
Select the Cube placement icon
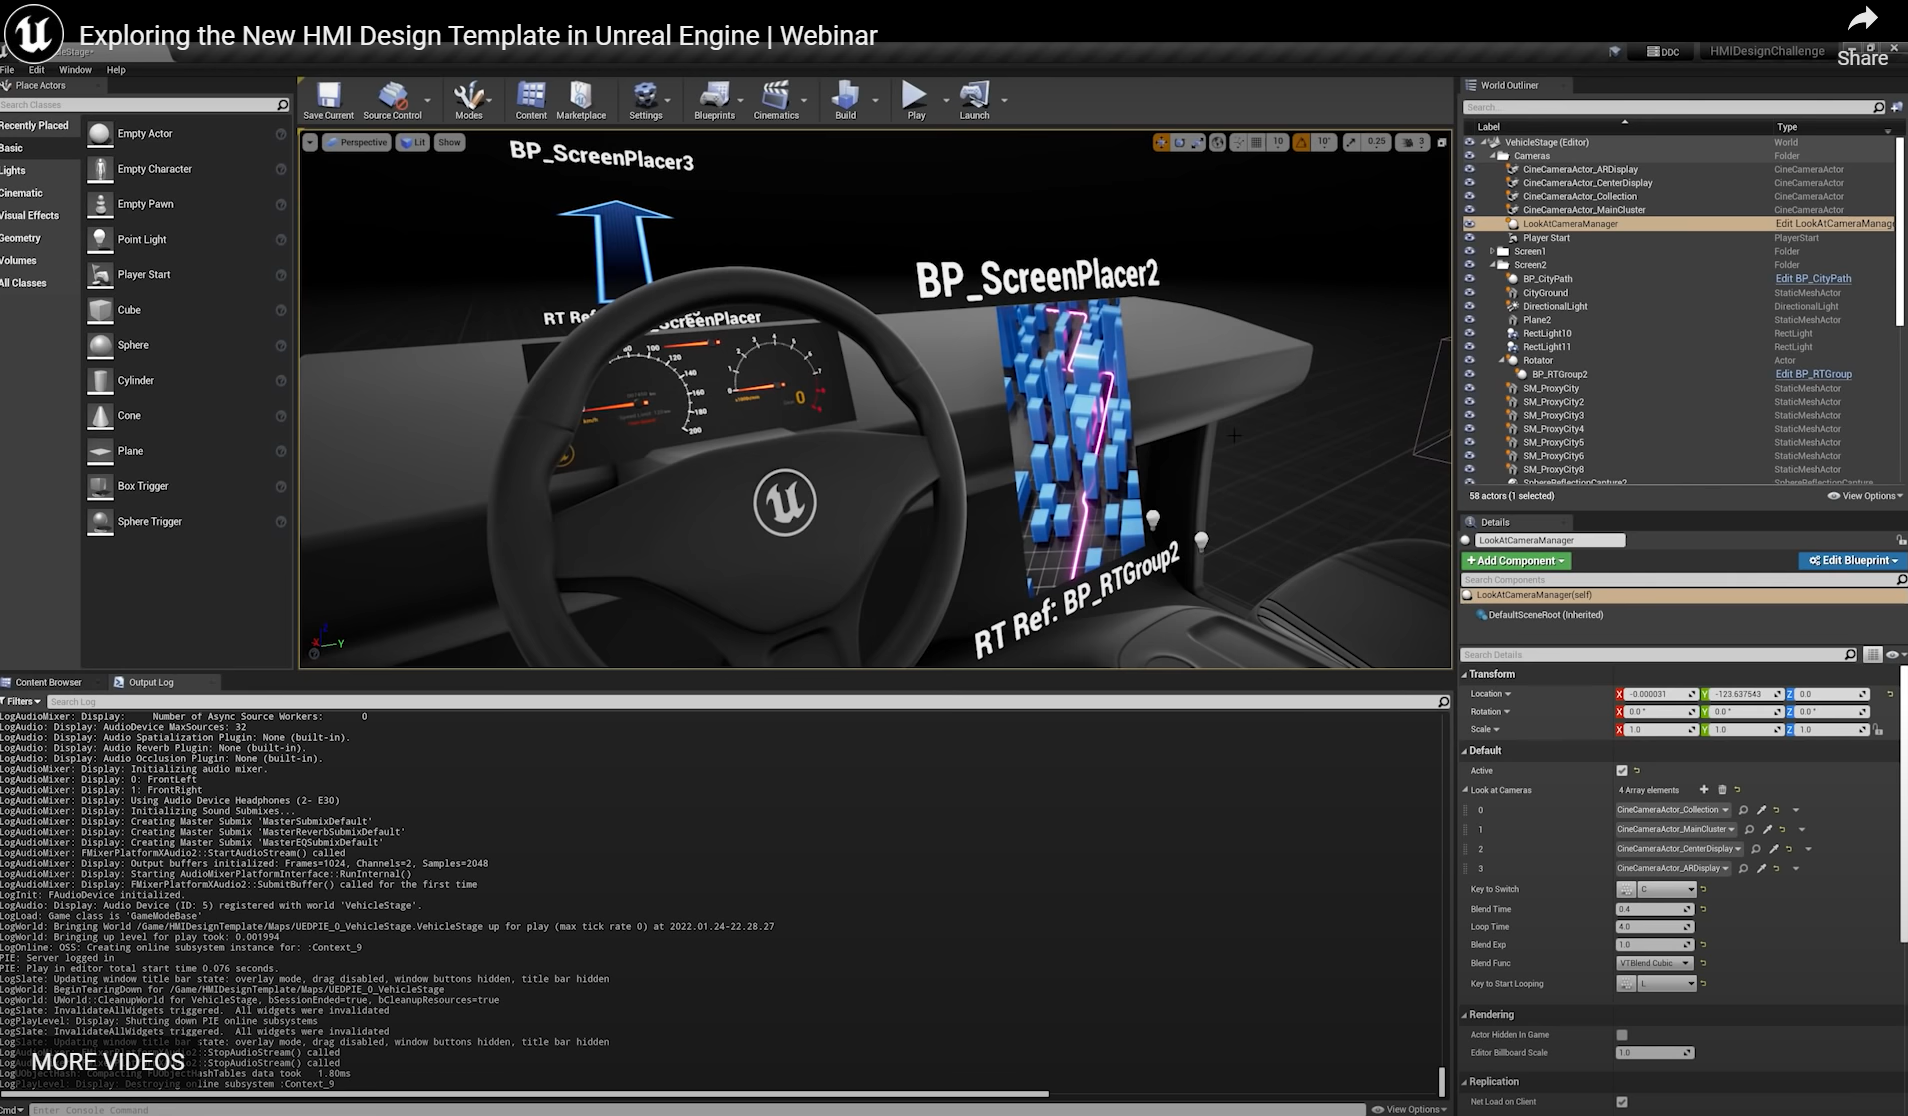pos(100,310)
